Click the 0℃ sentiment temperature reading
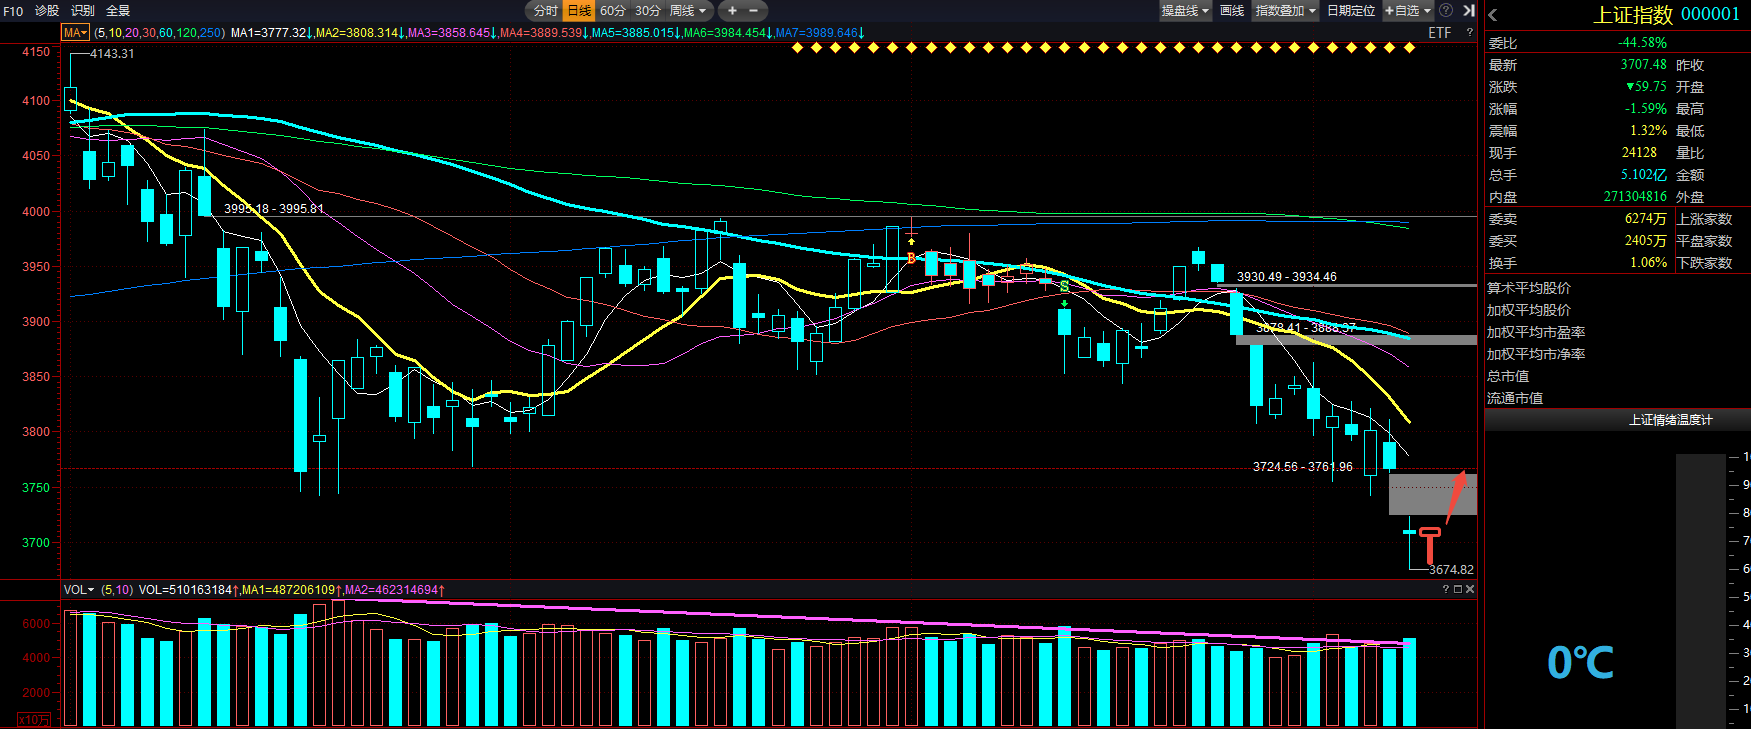 tap(1580, 662)
